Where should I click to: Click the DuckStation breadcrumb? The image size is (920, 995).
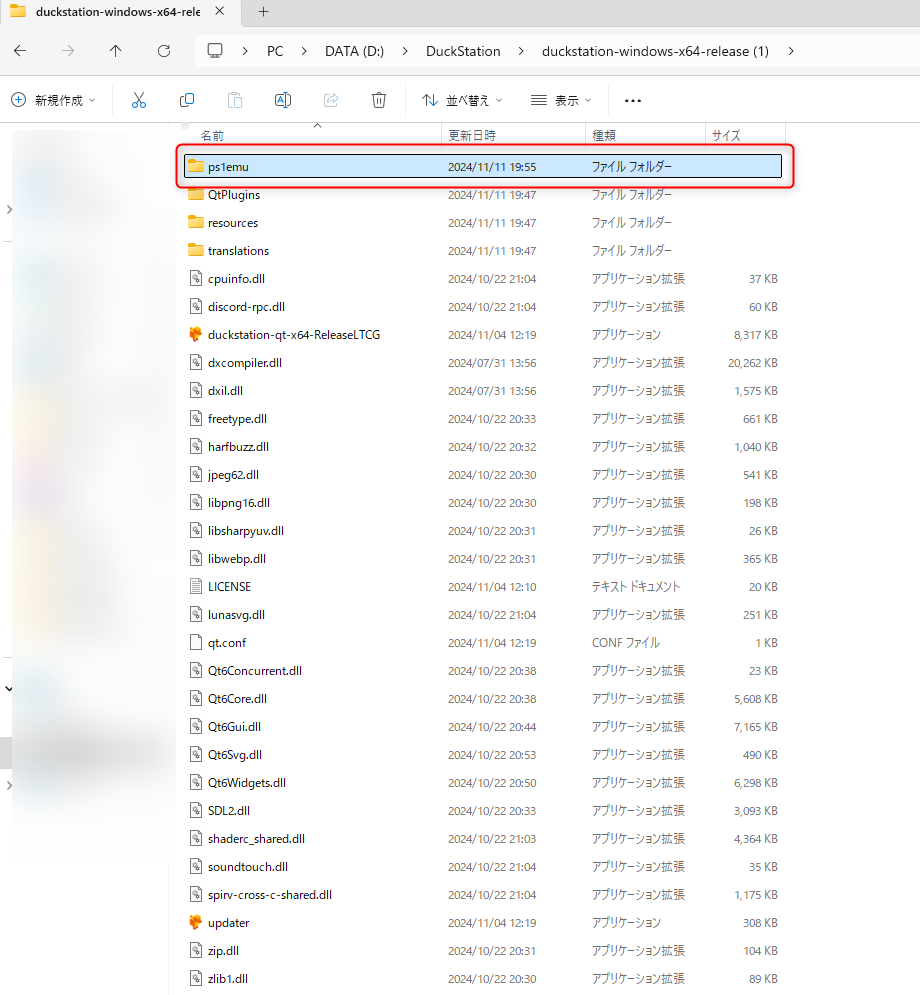coord(463,51)
